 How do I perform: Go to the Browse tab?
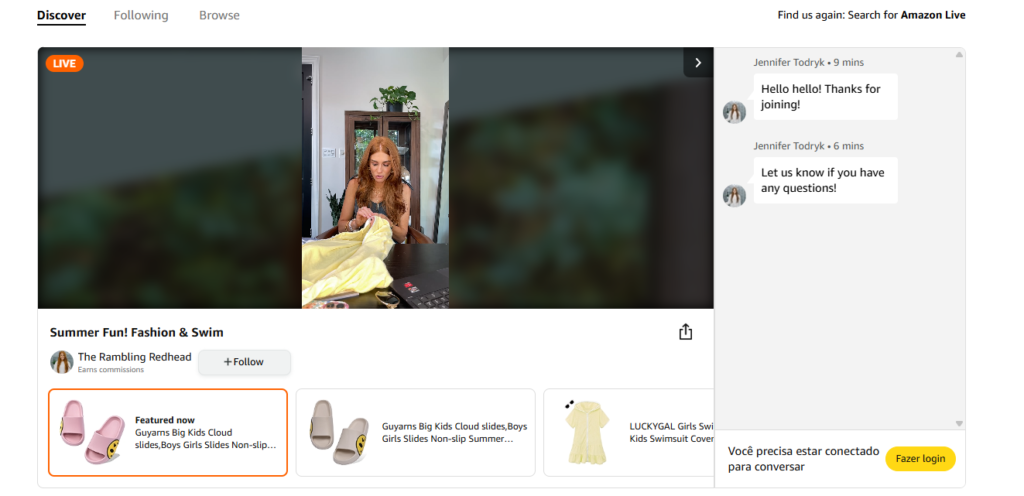[x=219, y=16]
